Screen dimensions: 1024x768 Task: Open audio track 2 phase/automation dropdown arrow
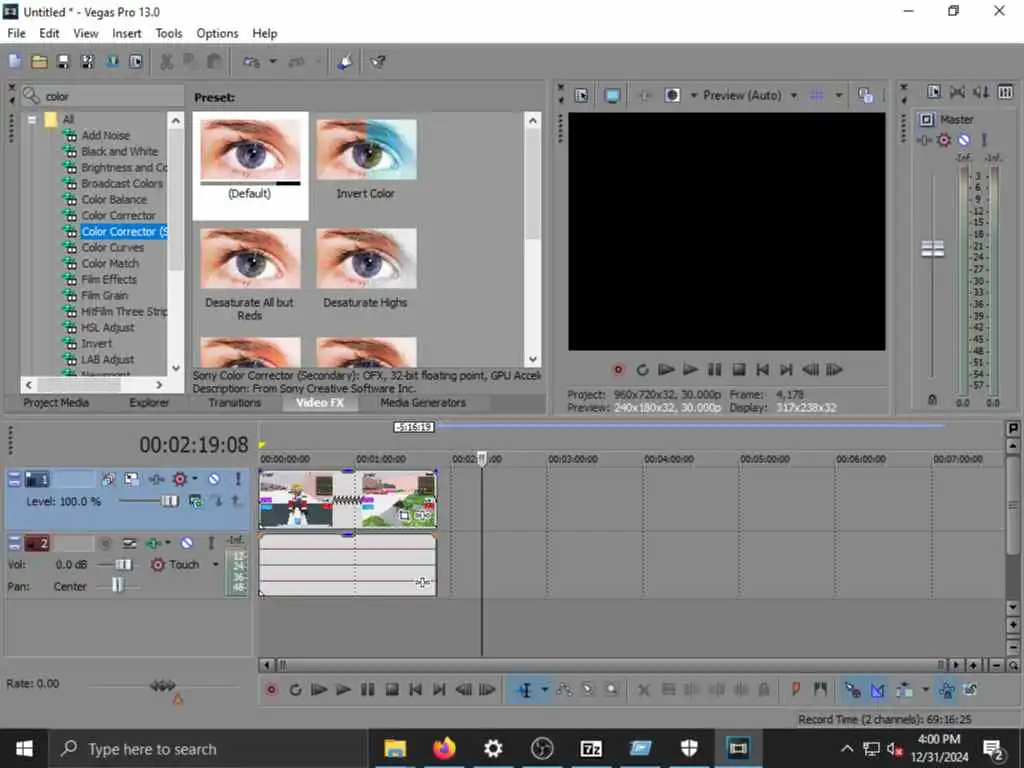[168, 543]
